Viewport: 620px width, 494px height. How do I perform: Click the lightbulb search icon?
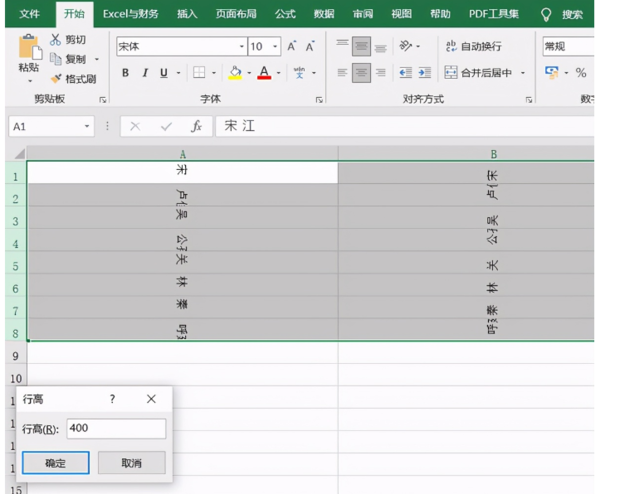pyautogui.click(x=546, y=15)
